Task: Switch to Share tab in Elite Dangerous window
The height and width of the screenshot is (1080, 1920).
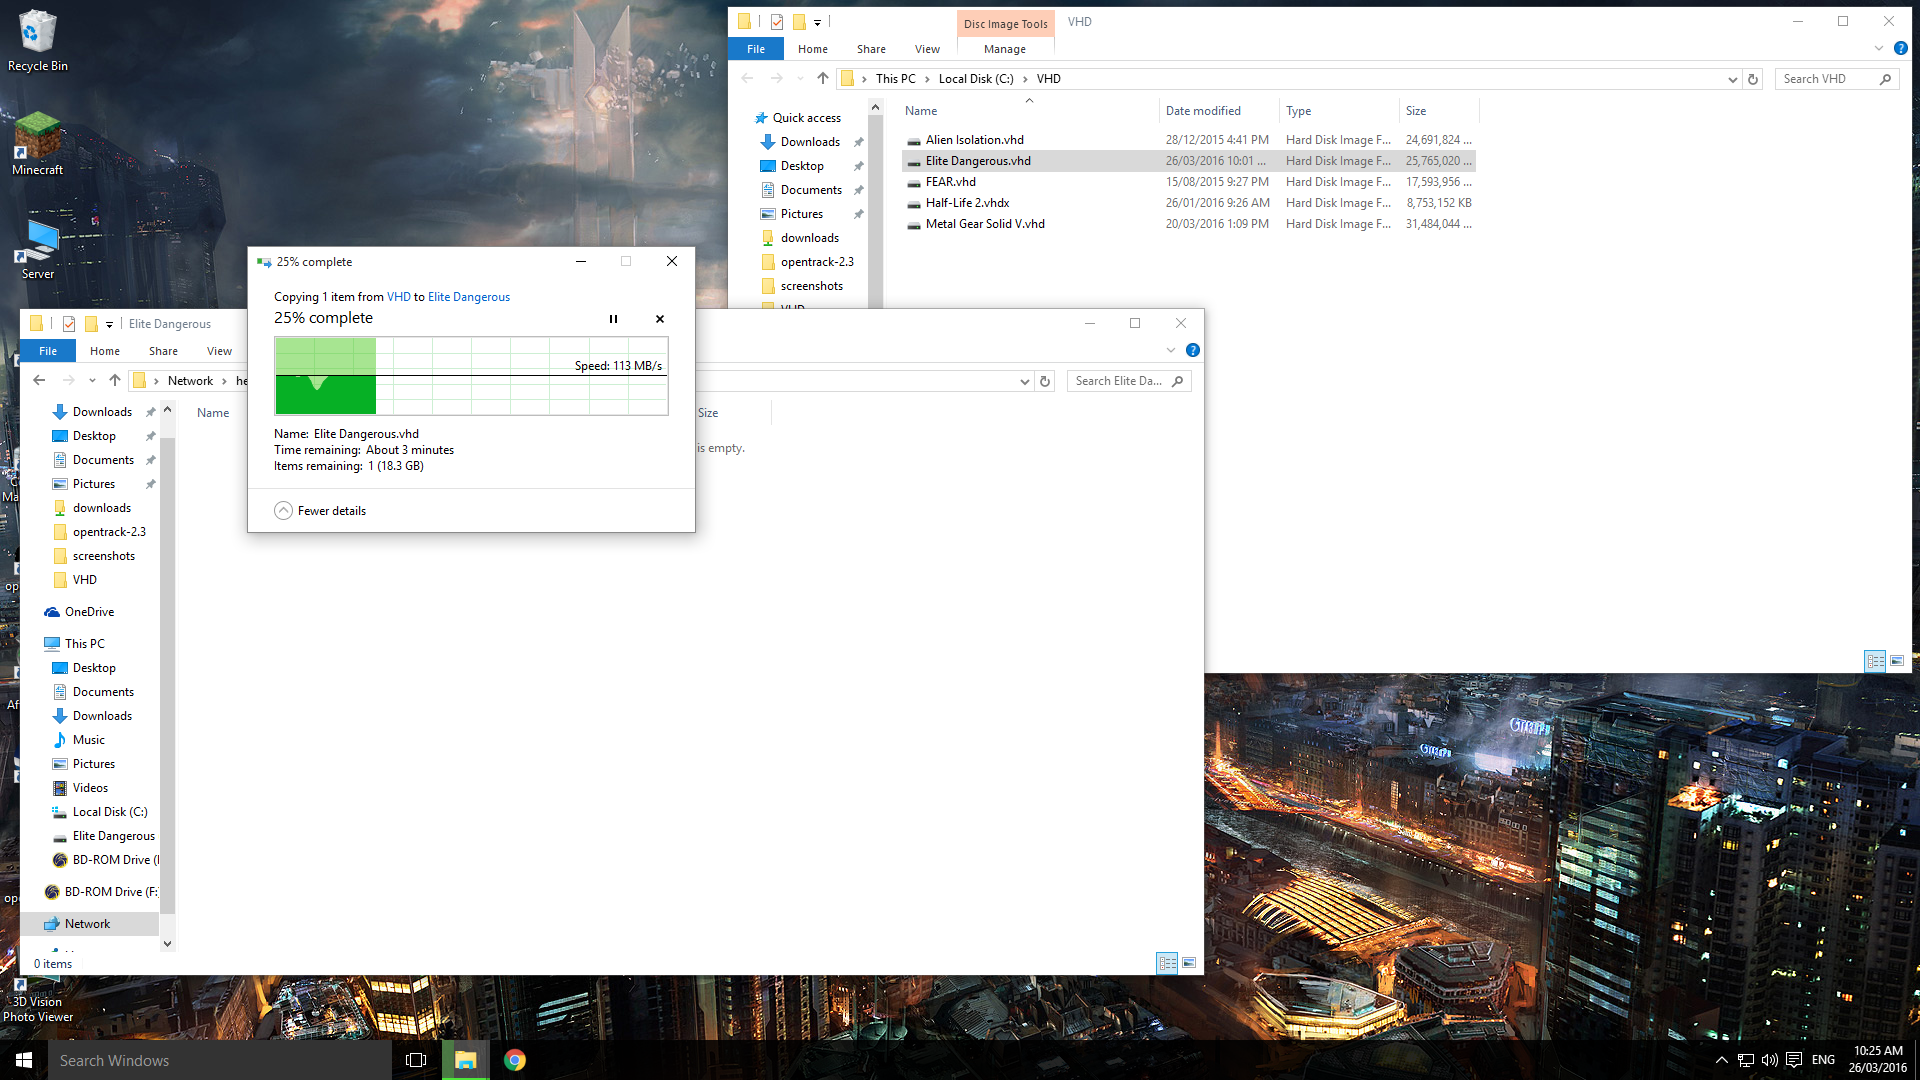Action: pos(163,351)
